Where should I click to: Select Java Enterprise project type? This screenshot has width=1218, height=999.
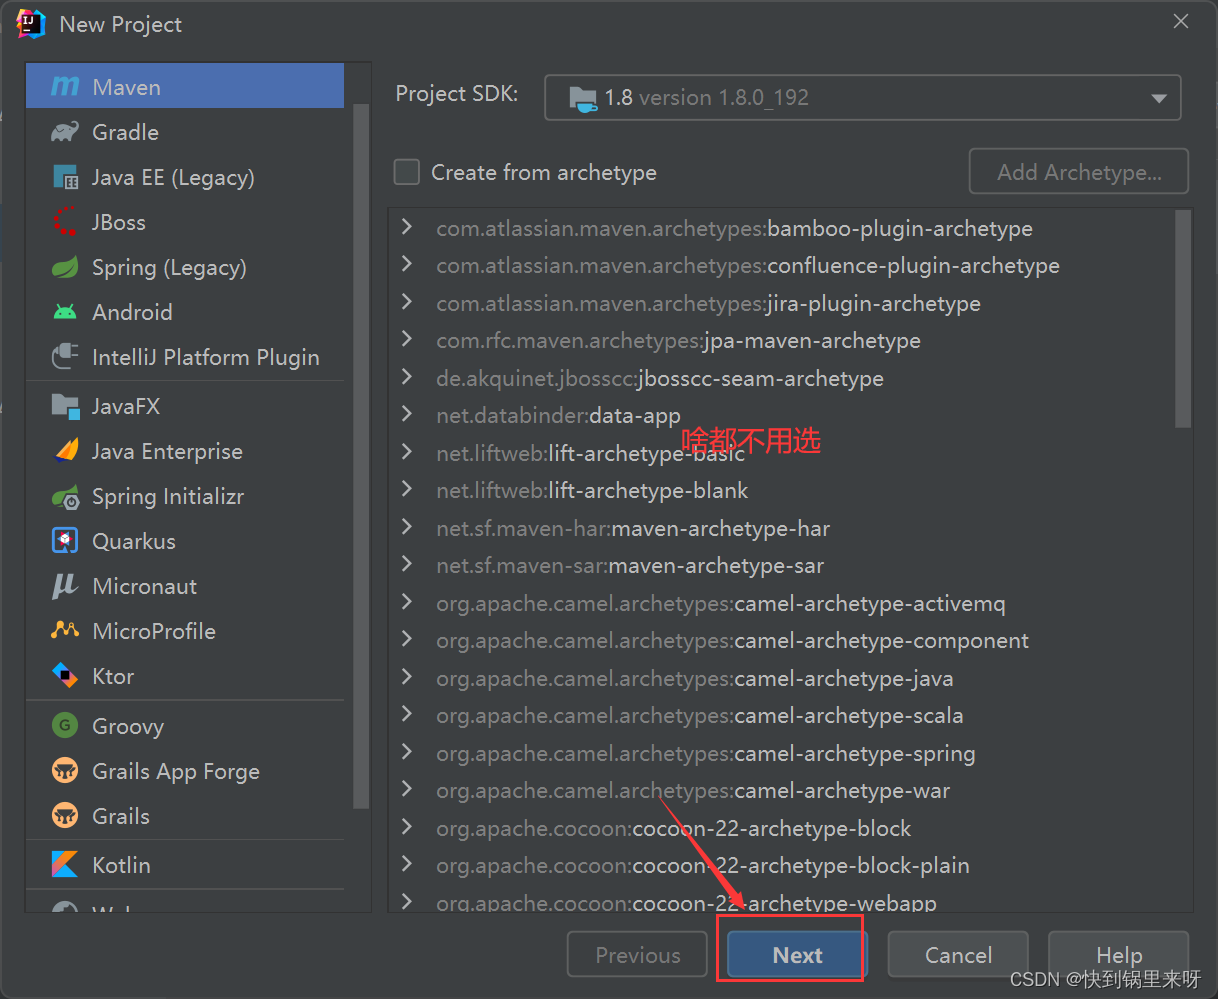pyautogui.click(x=185, y=451)
